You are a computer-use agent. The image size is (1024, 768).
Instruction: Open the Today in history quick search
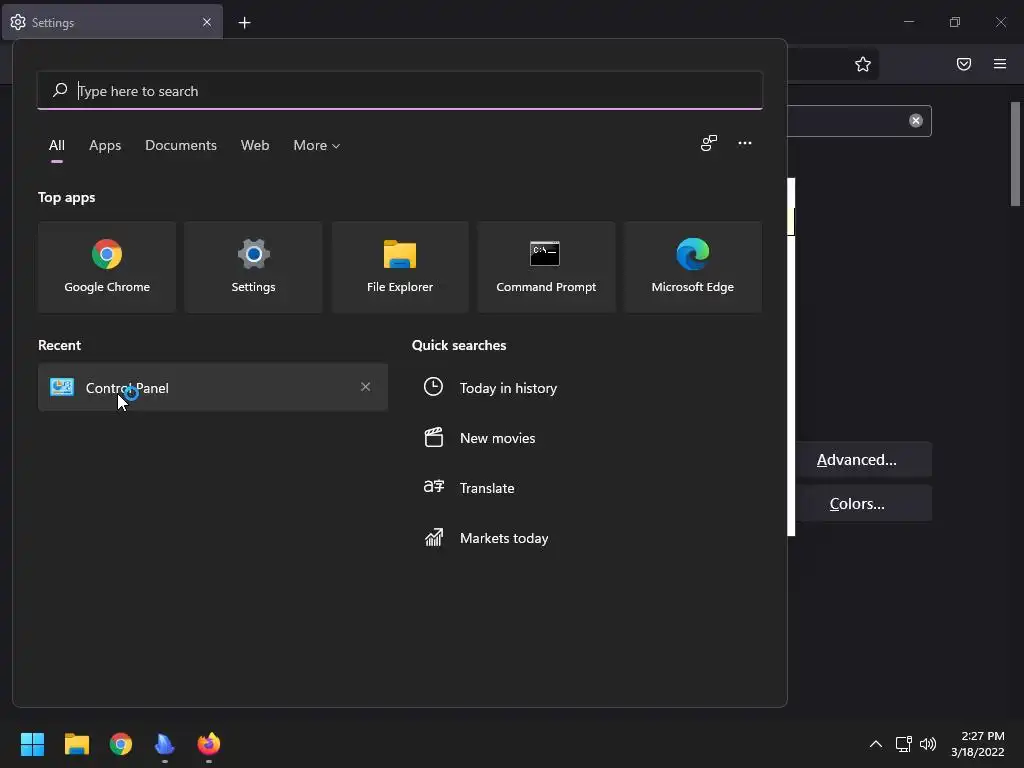pyautogui.click(x=490, y=387)
